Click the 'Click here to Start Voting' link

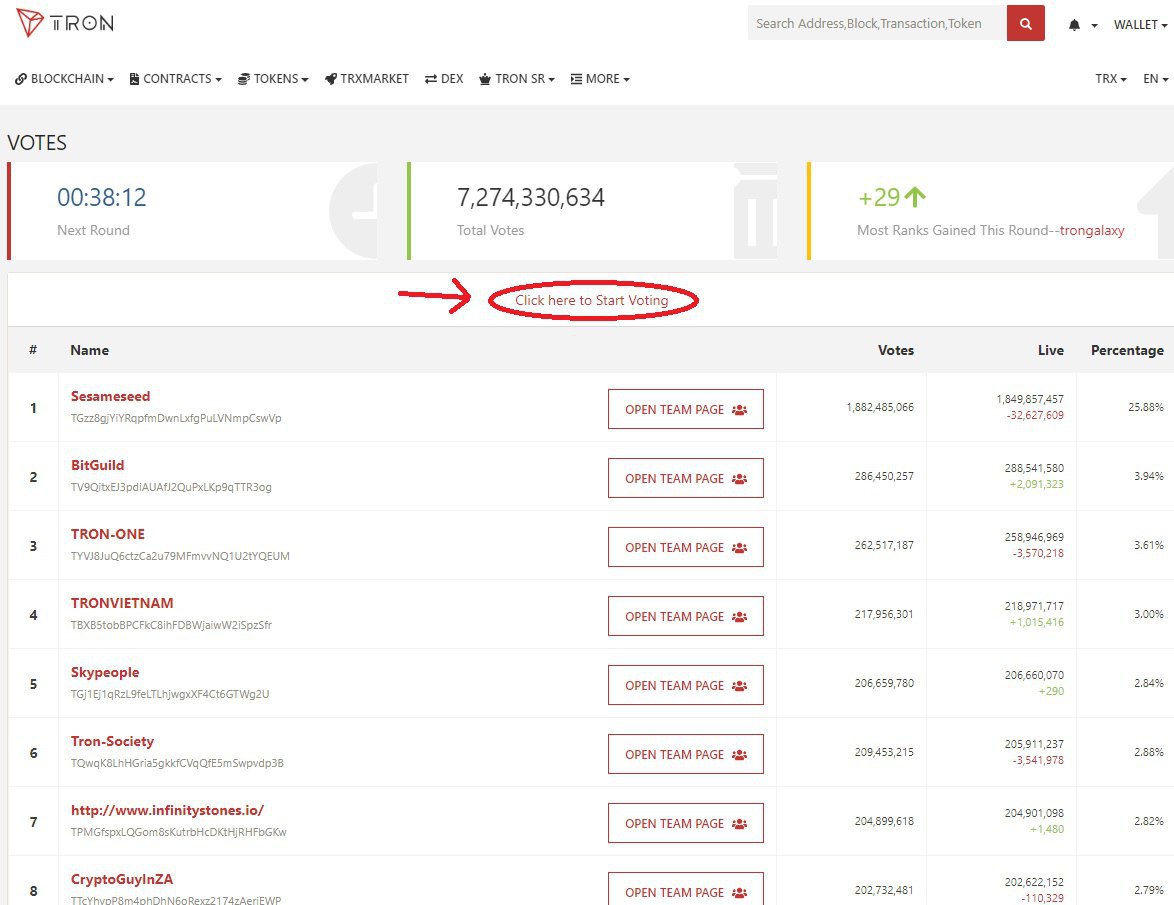click(591, 300)
